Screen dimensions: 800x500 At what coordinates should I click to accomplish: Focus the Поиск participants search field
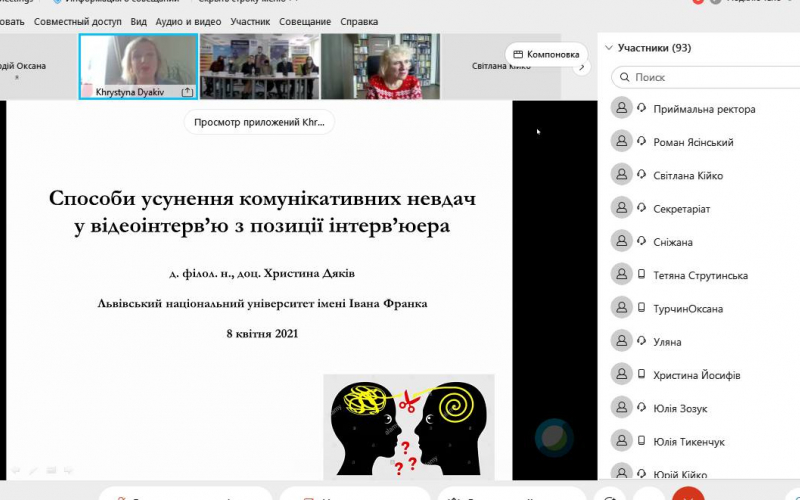click(706, 78)
